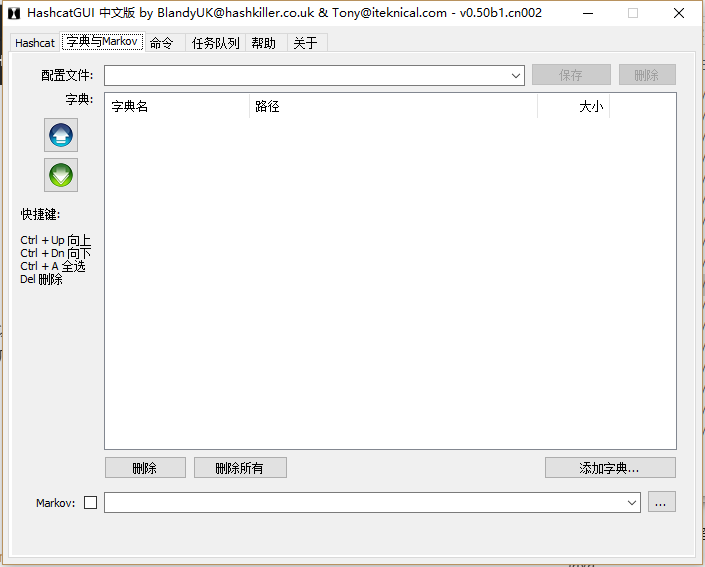Click 添加字典... to add a dictionary
Screen dimensions: 705x567
(610, 468)
